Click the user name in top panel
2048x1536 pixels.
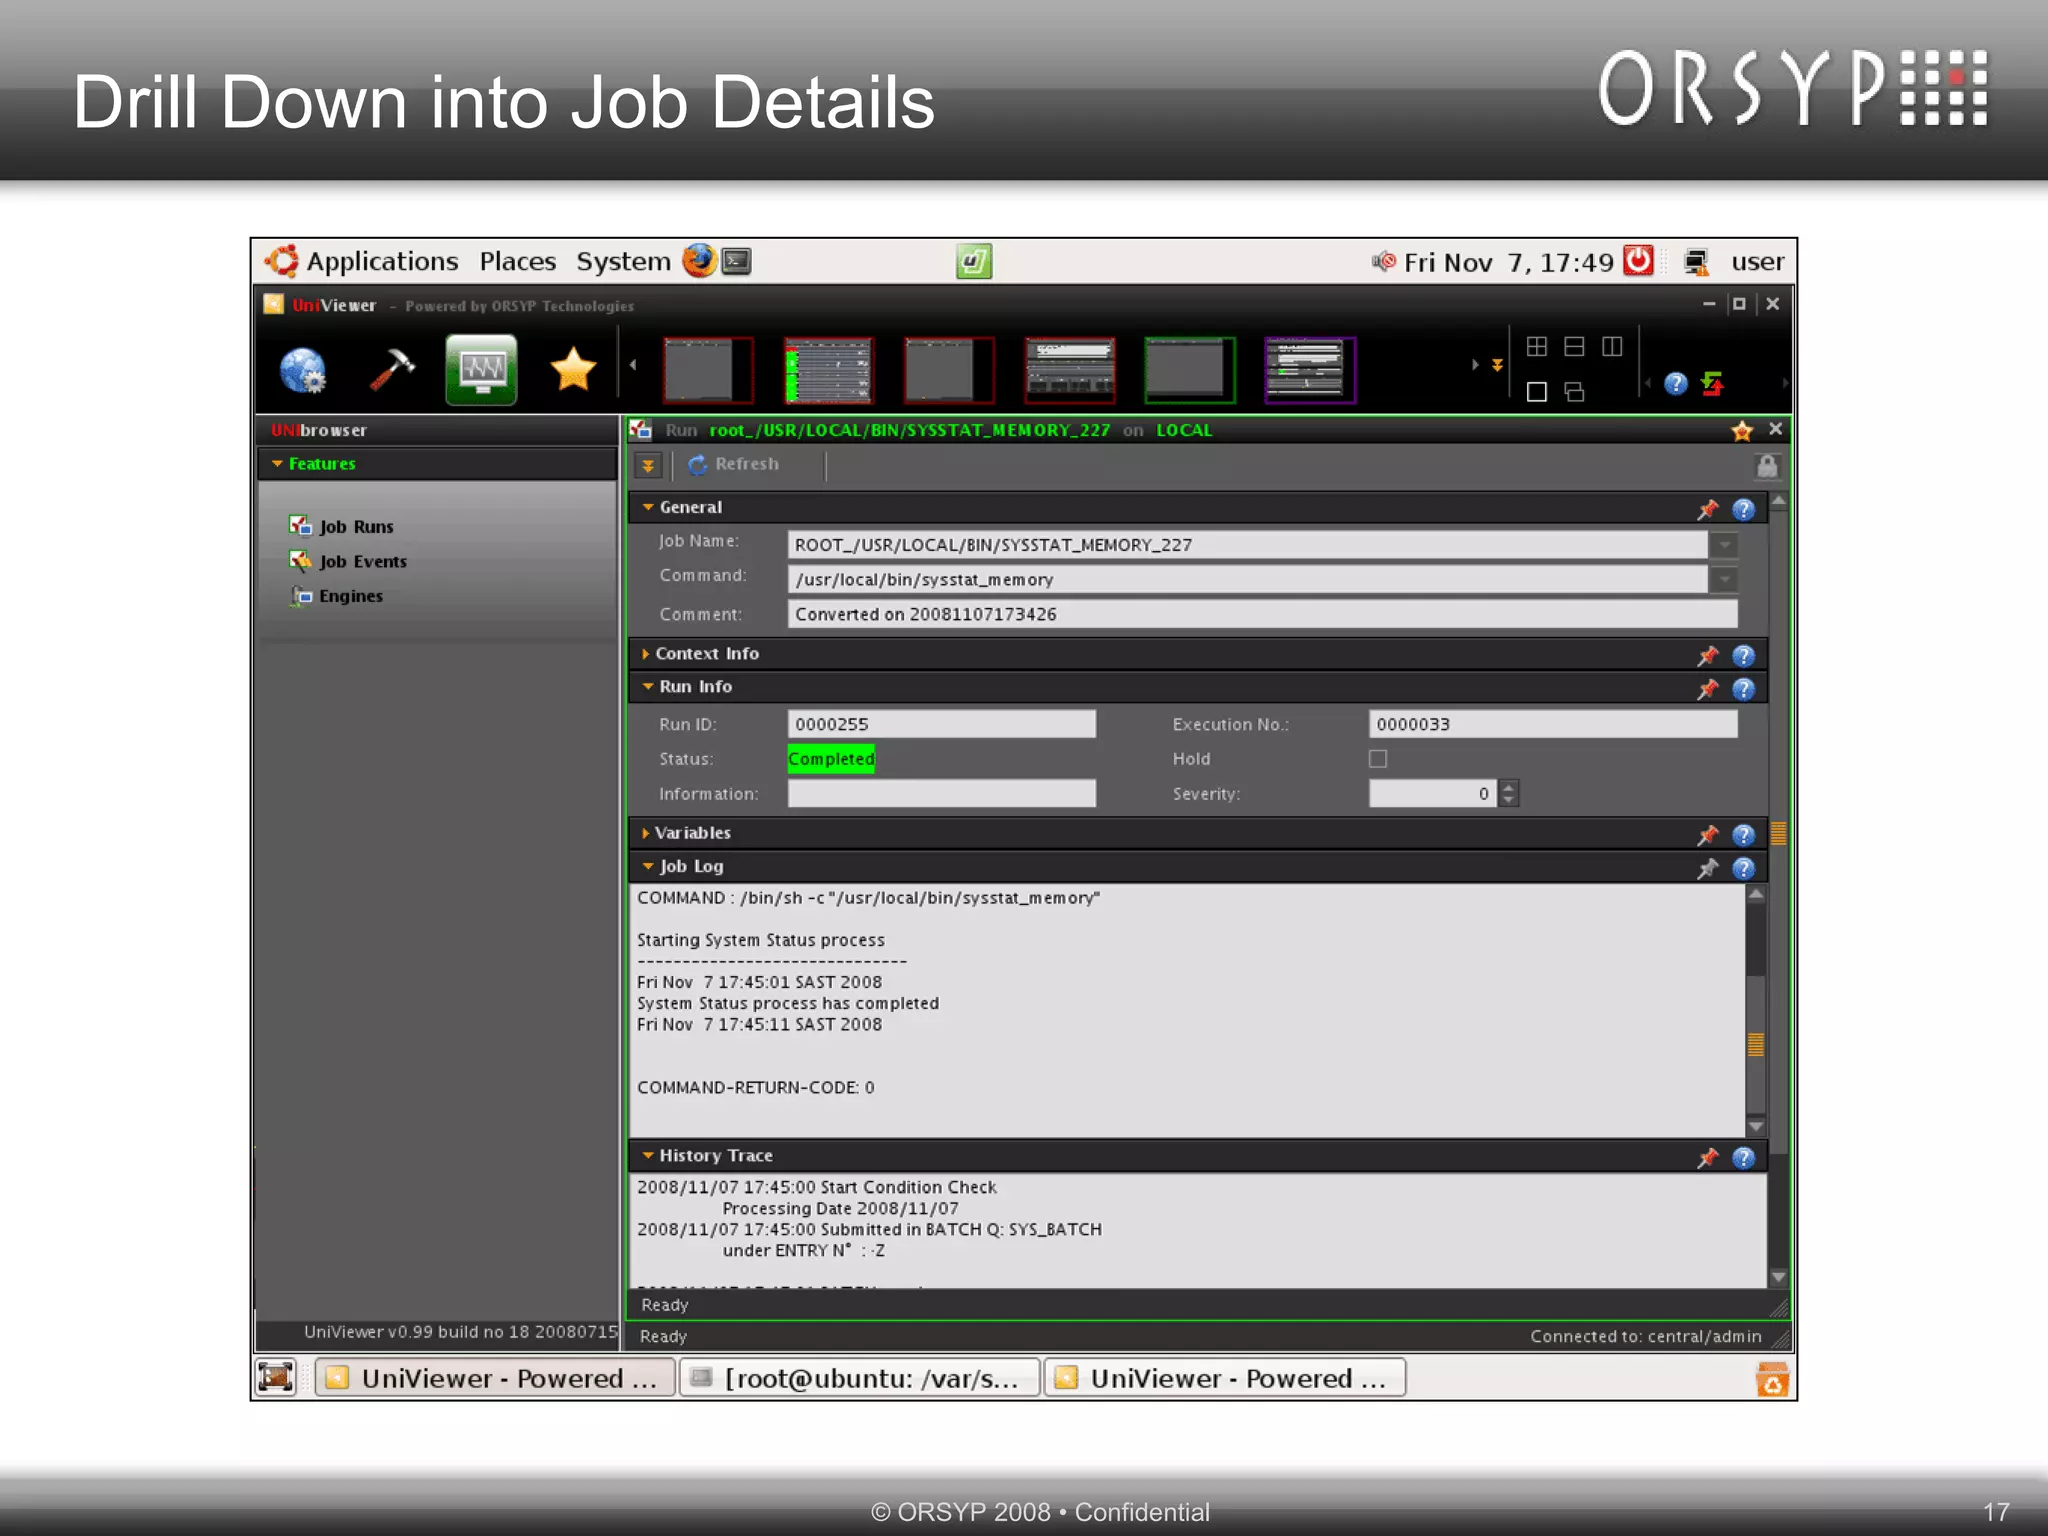1757,262
